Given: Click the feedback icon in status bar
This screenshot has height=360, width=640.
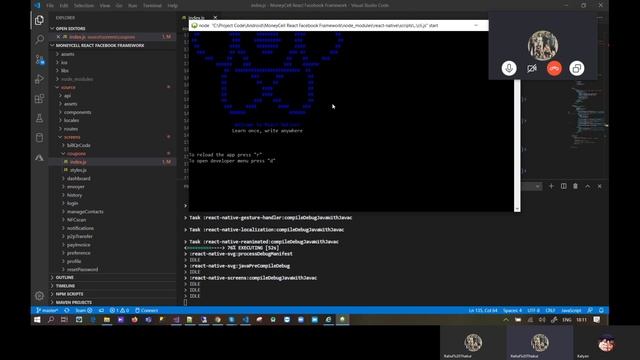Looking at the screenshot, I should click(x=590, y=311).
